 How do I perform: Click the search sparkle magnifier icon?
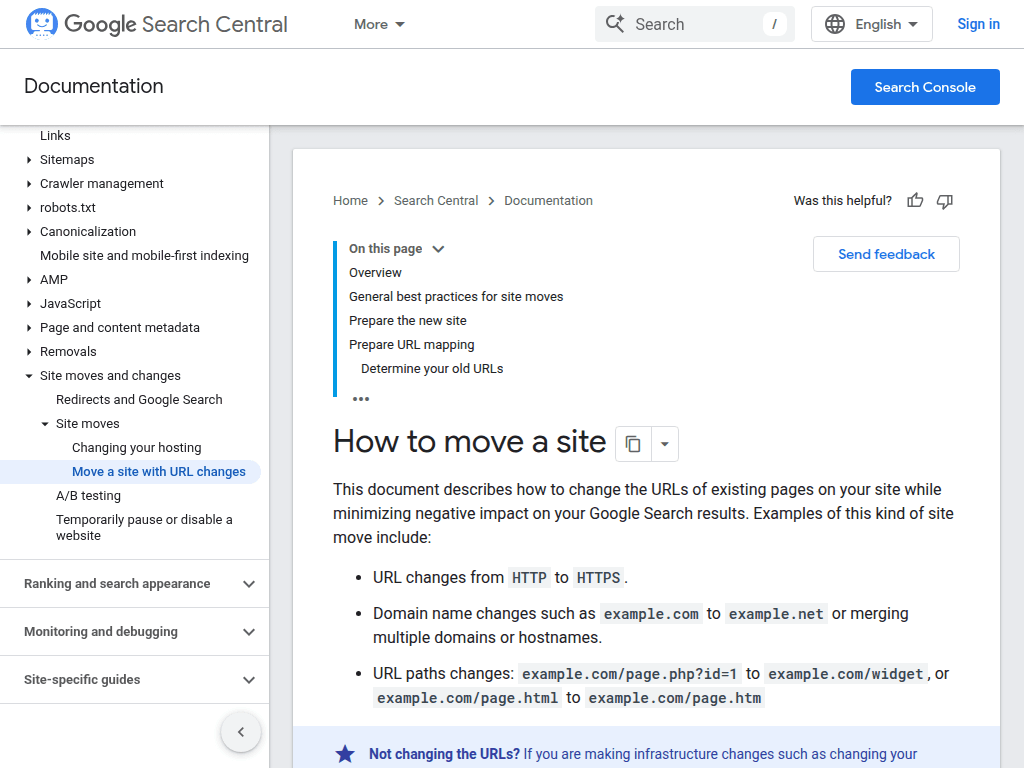(615, 24)
